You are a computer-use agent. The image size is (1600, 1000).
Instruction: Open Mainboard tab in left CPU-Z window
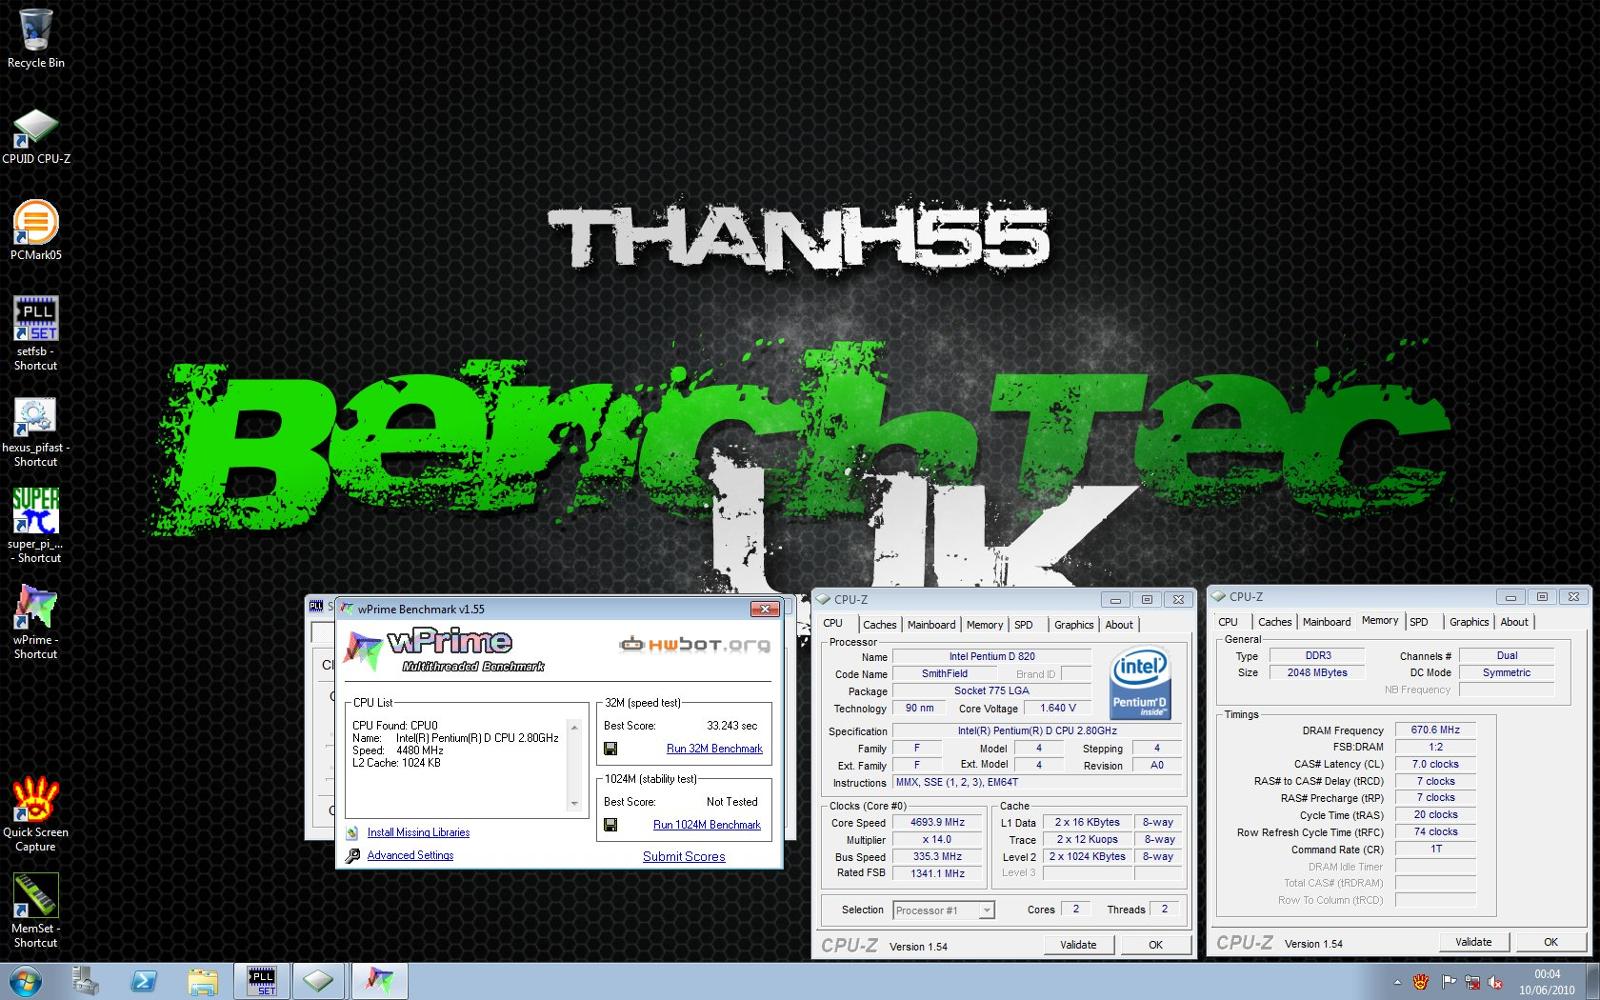[931, 625]
